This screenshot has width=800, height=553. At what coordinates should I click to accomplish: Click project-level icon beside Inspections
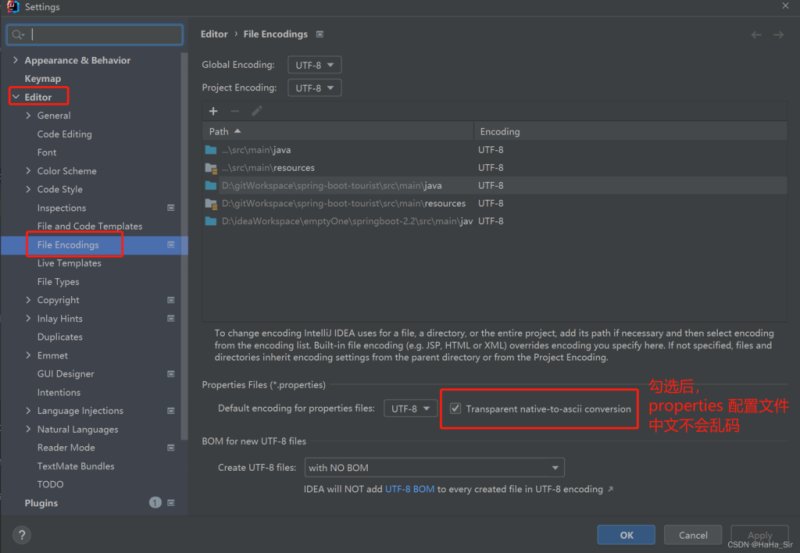pos(171,208)
